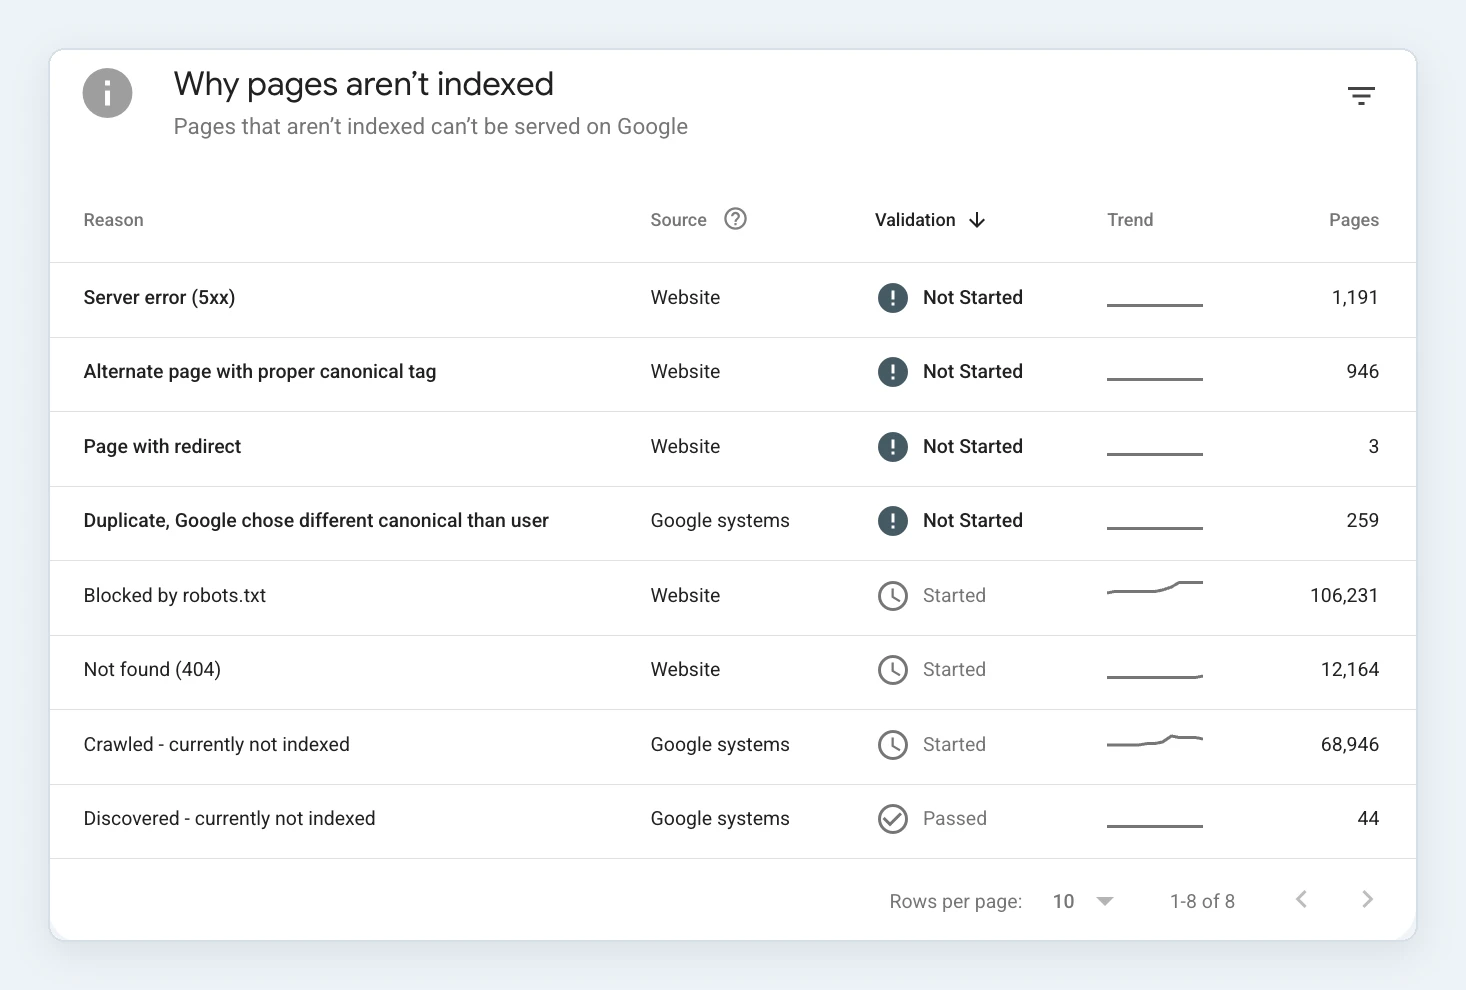The width and height of the screenshot is (1466, 990).
Task: Sort by the Validation column header
Action: pos(915,220)
